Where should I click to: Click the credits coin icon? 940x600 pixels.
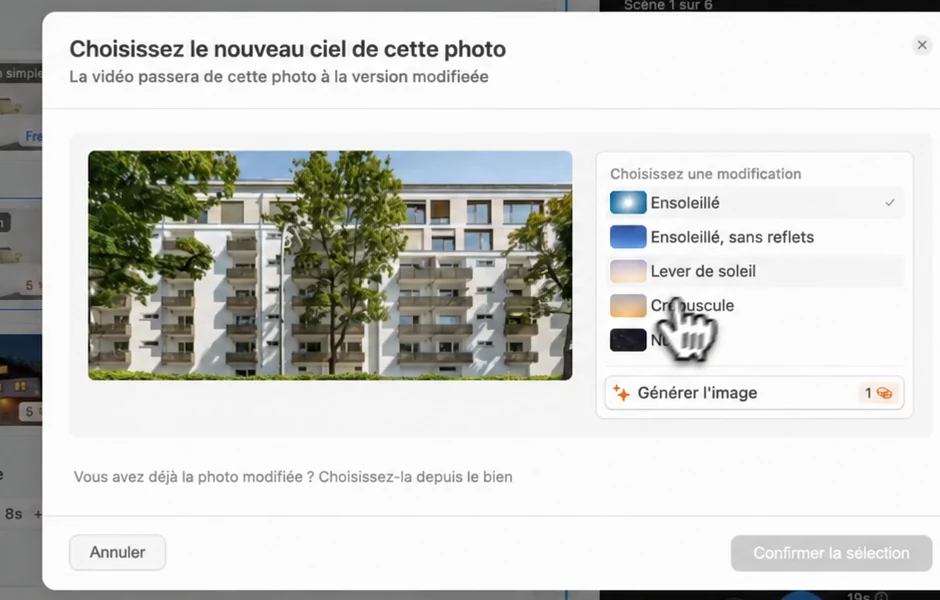coord(884,393)
